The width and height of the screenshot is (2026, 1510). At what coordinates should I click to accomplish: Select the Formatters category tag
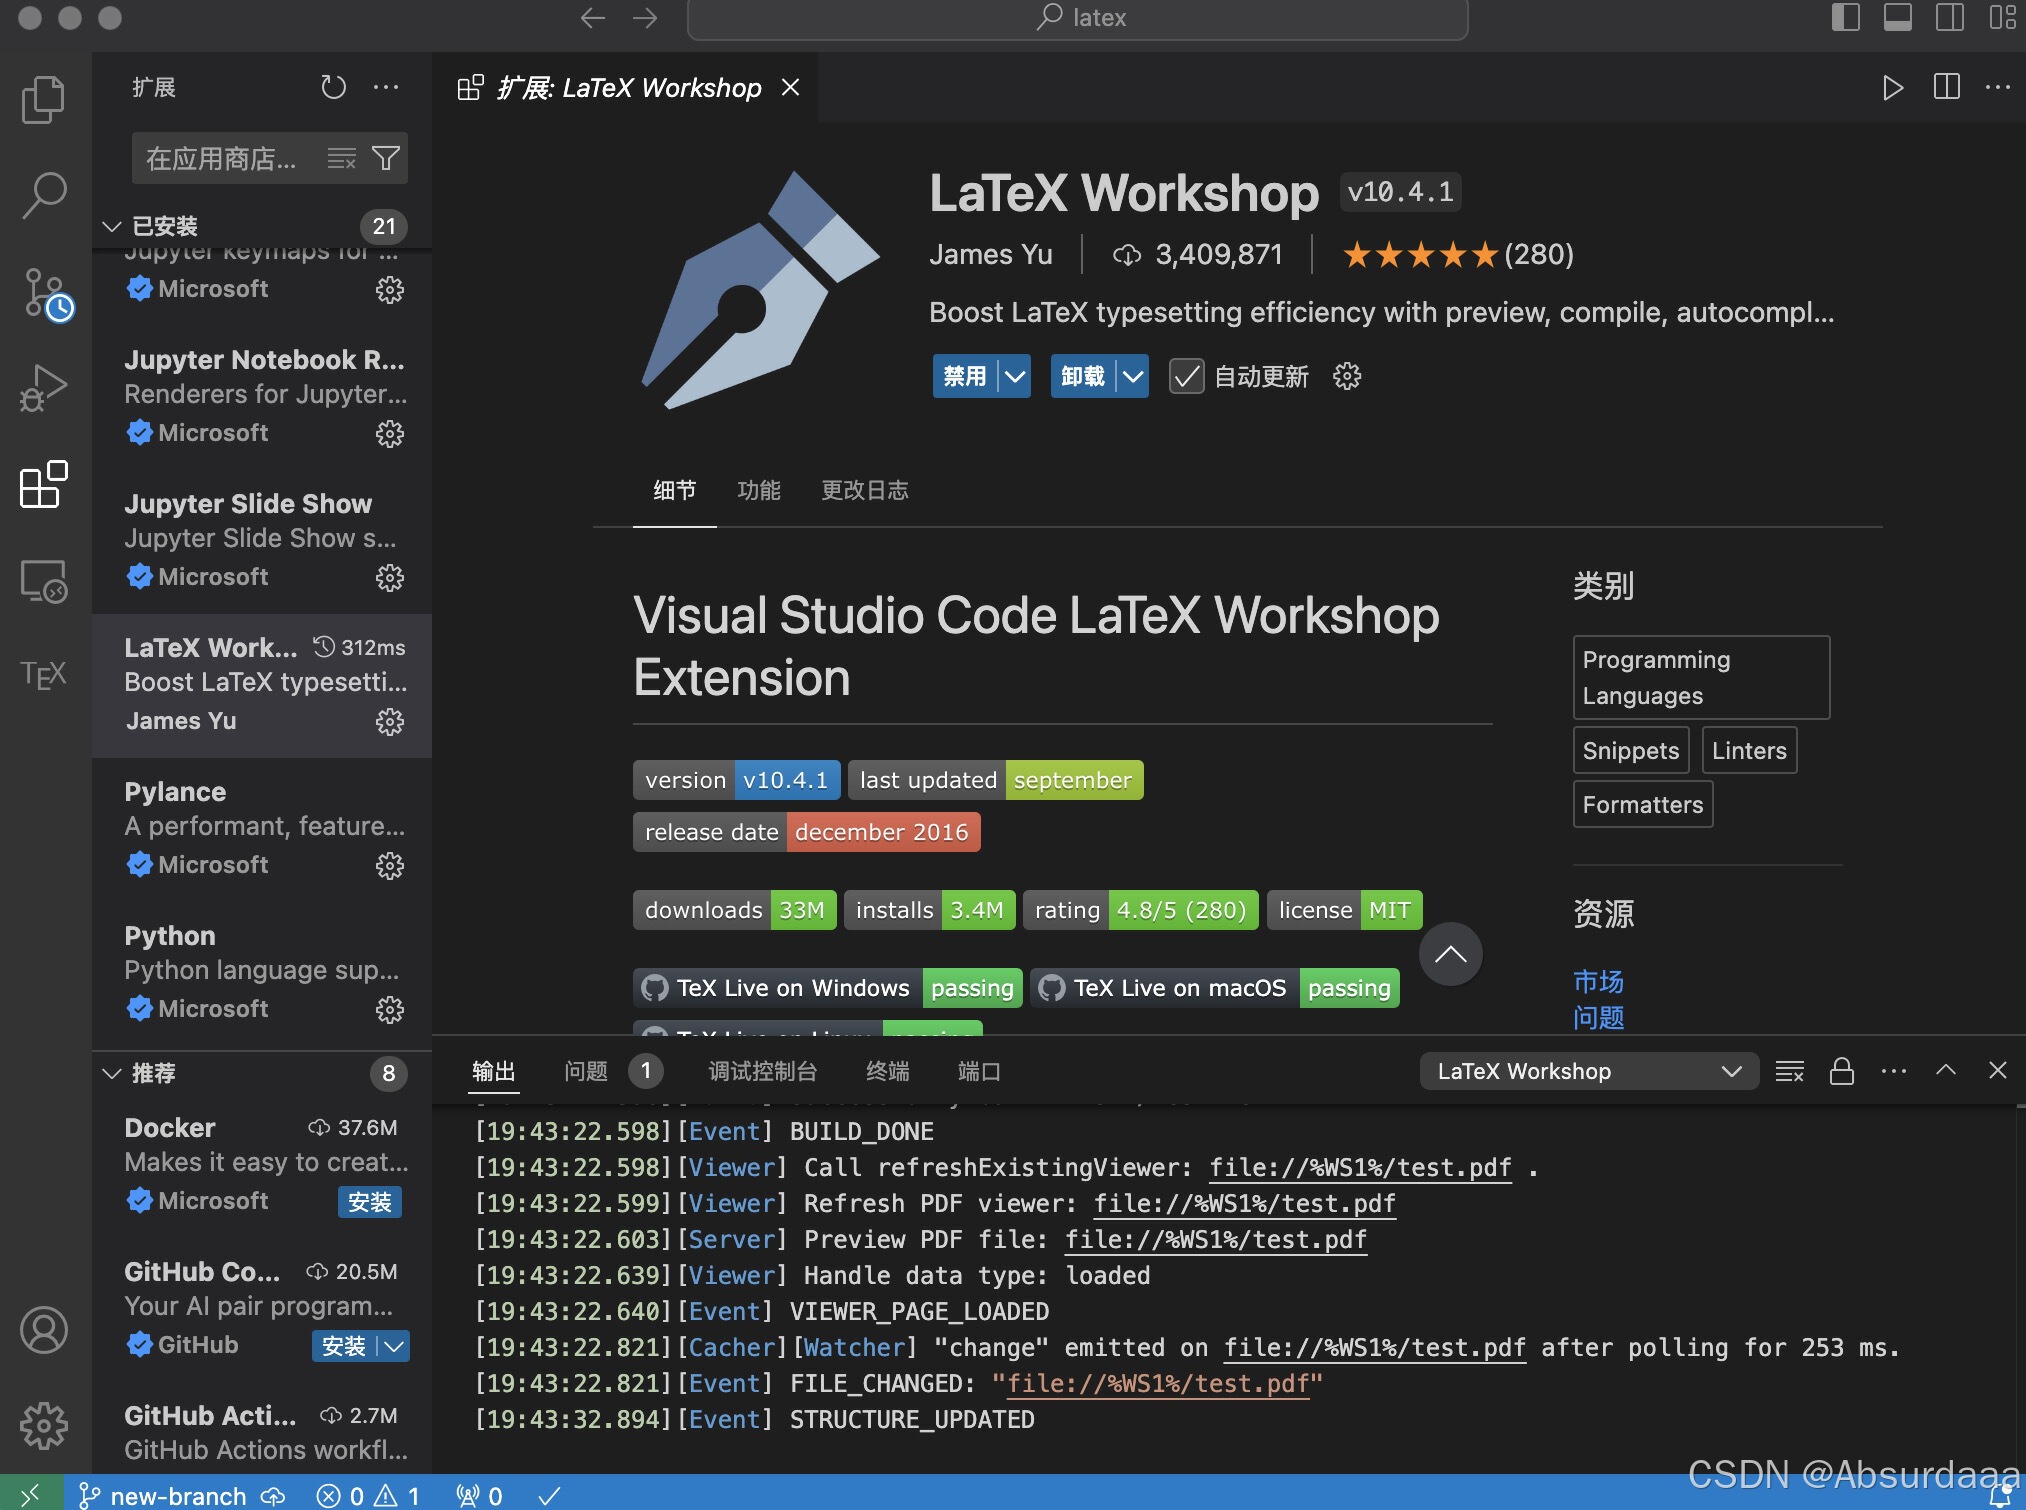(x=1643, y=805)
